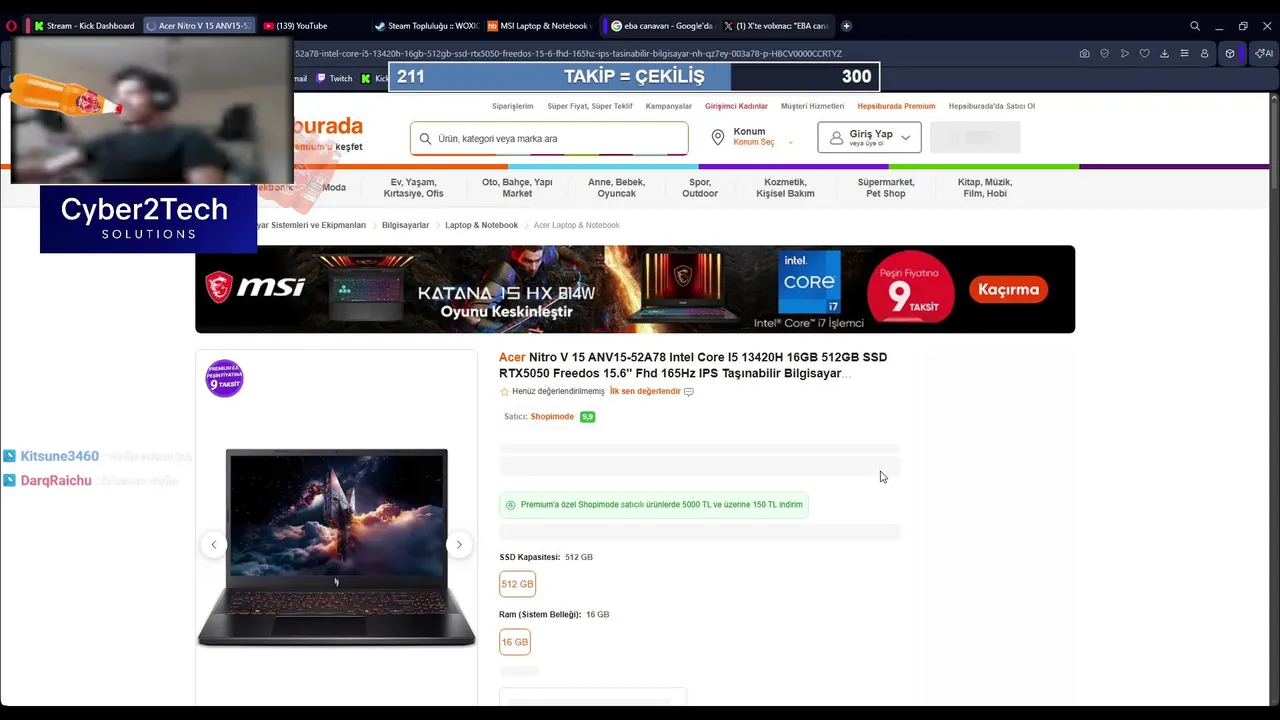Open the browser profile icon
Screen dimensions: 1280x720
click(x=1204, y=54)
